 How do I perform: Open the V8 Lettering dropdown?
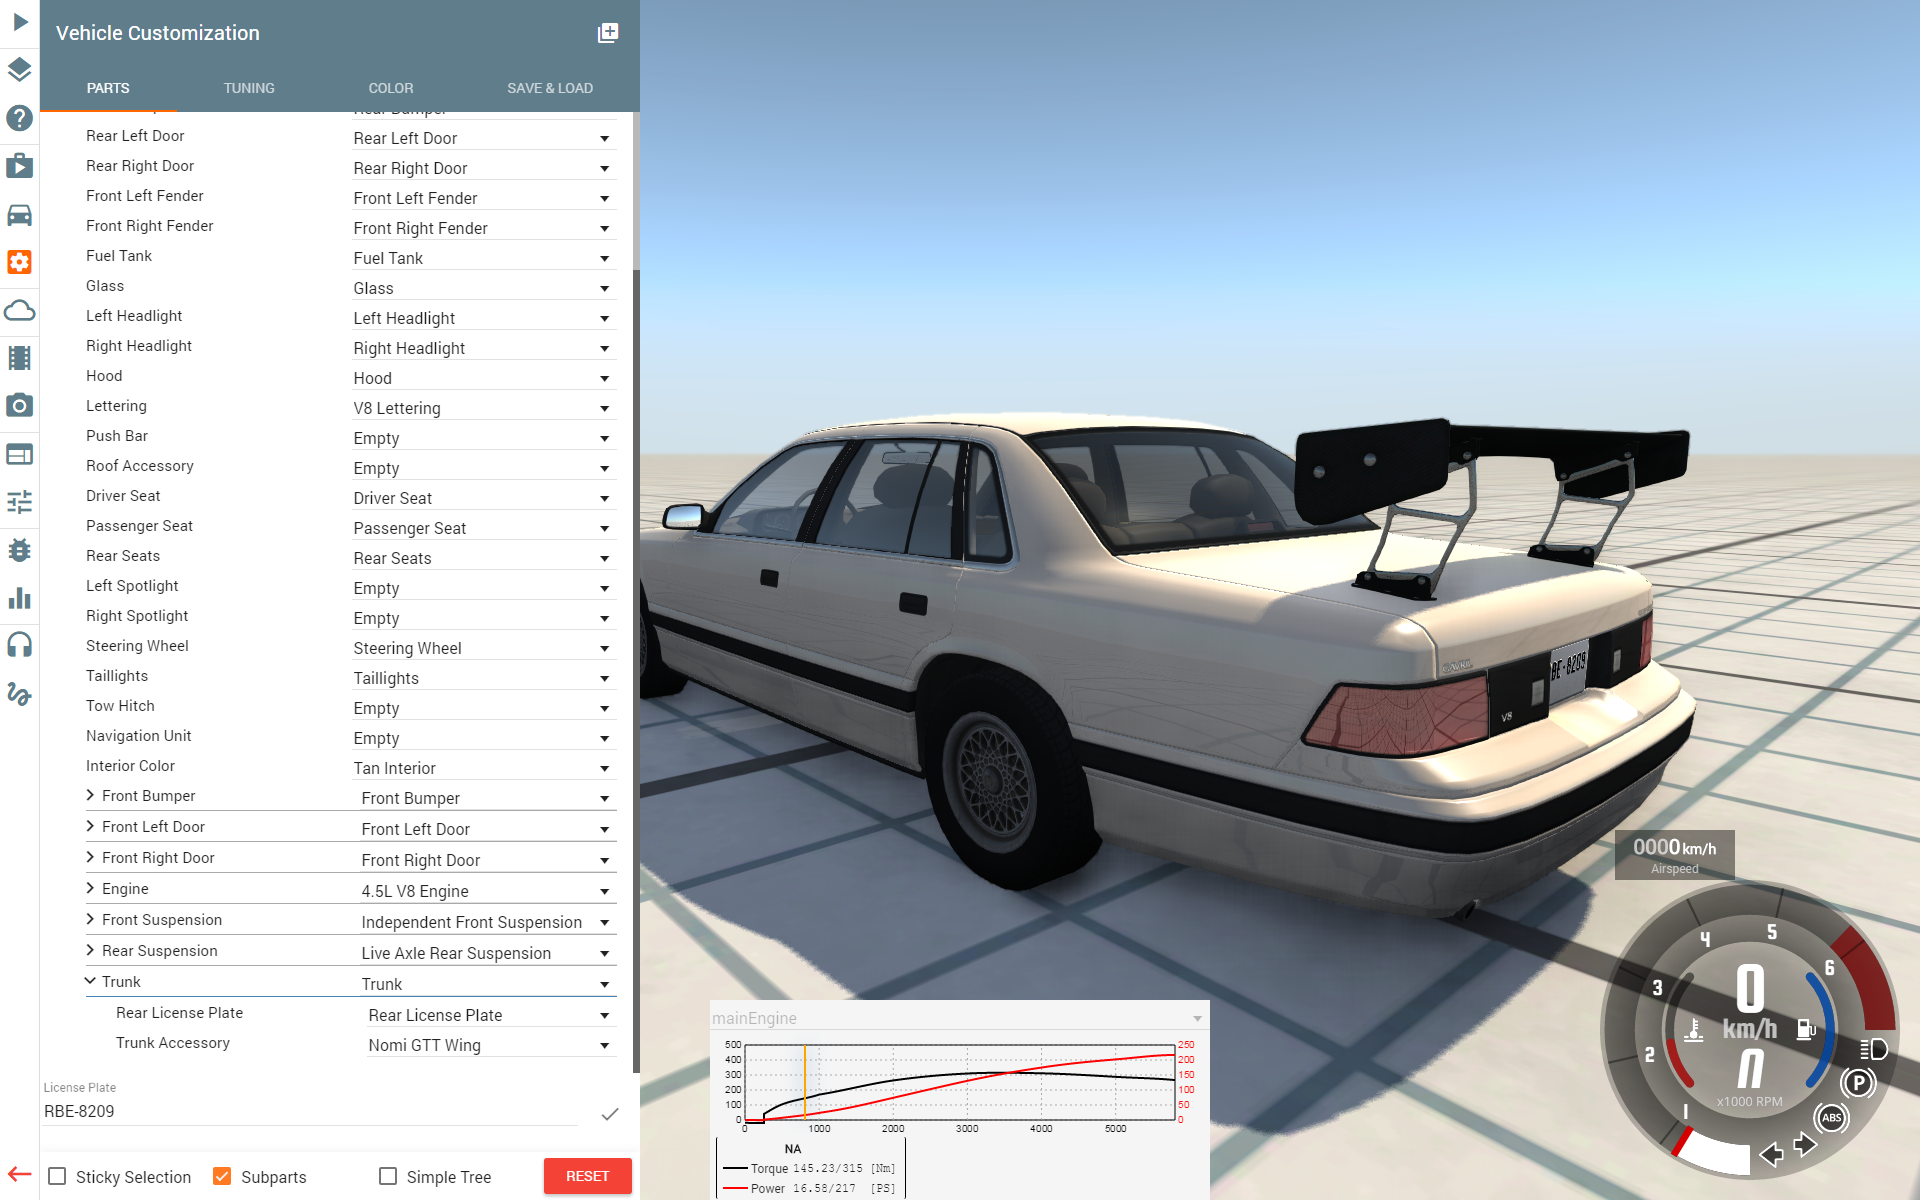483,408
